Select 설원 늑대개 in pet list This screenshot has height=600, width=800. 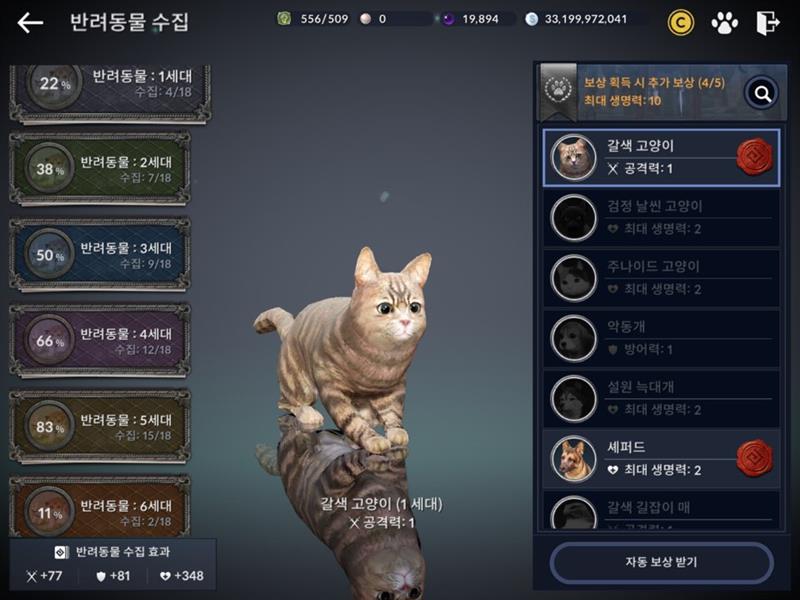coord(661,398)
